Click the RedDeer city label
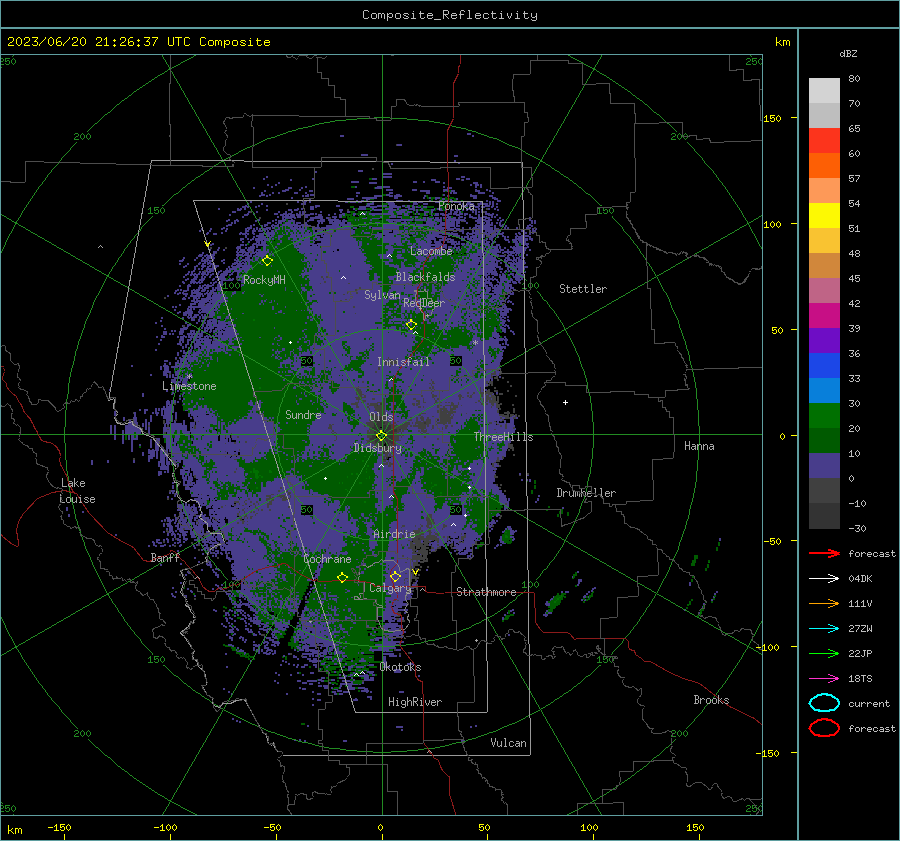Image resolution: width=900 pixels, height=841 pixels. (x=424, y=303)
